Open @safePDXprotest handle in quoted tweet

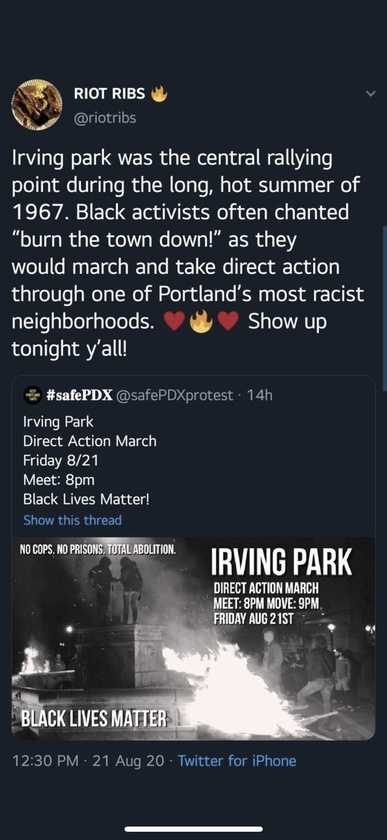pos(174,395)
